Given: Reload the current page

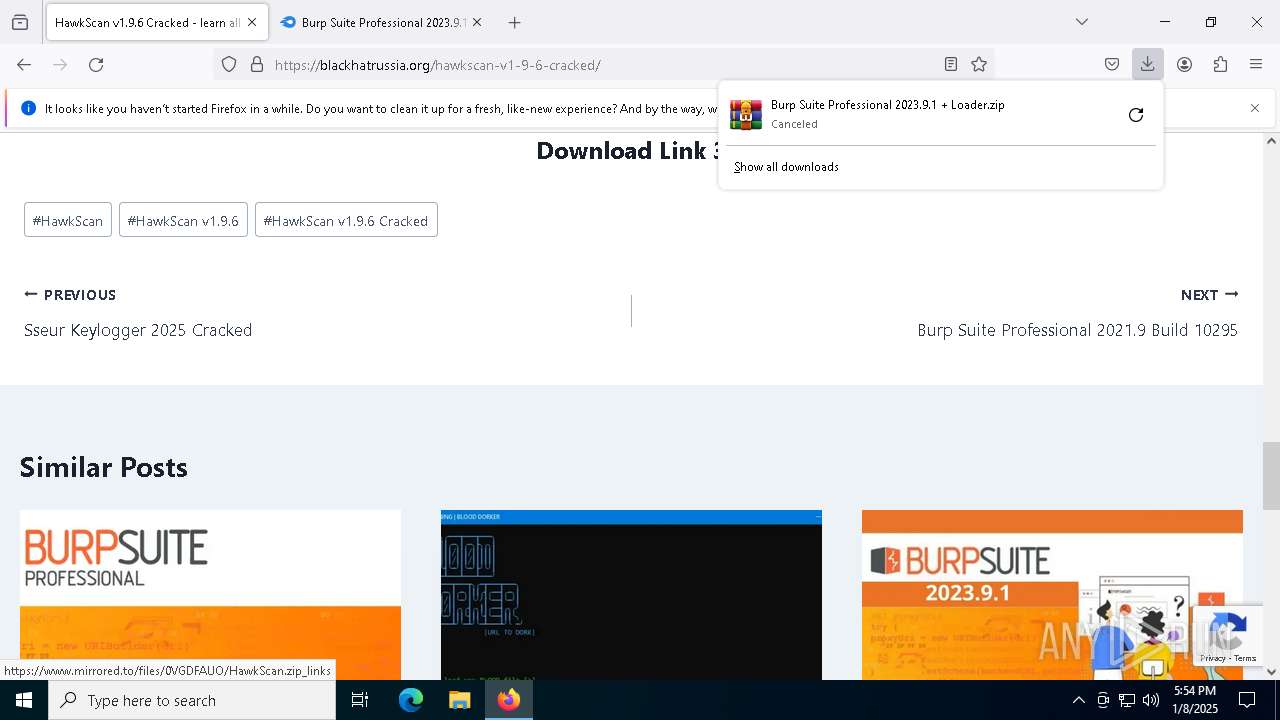Looking at the screenshot, I should [96, 65].
